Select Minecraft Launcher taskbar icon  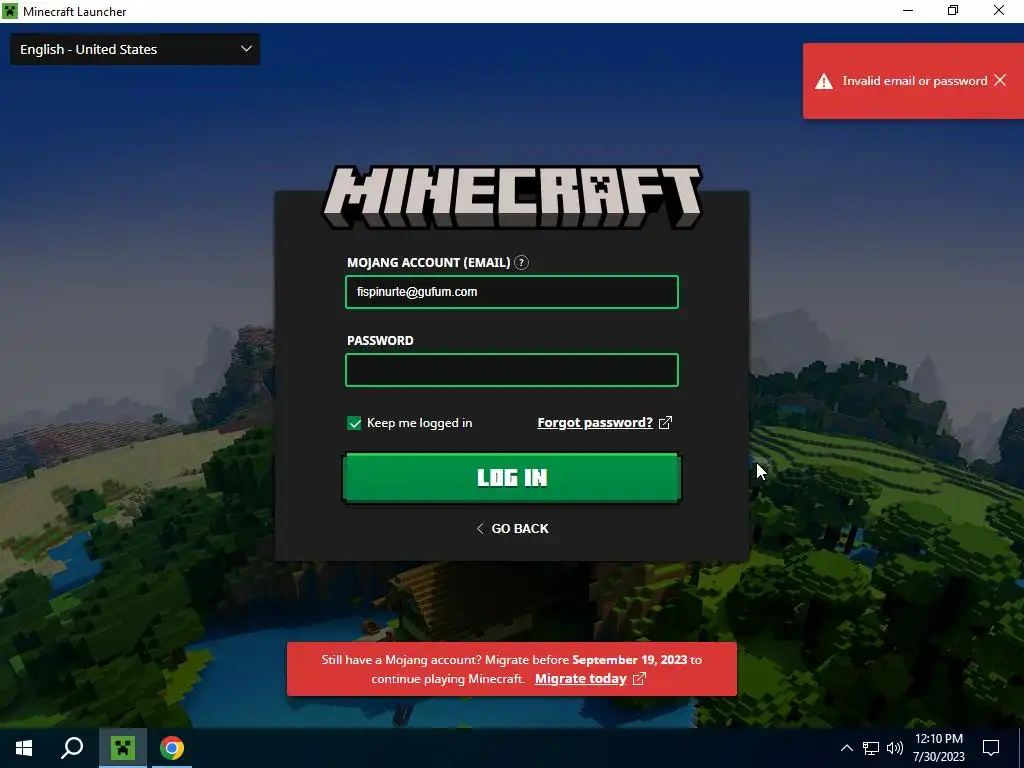point(123,748)
